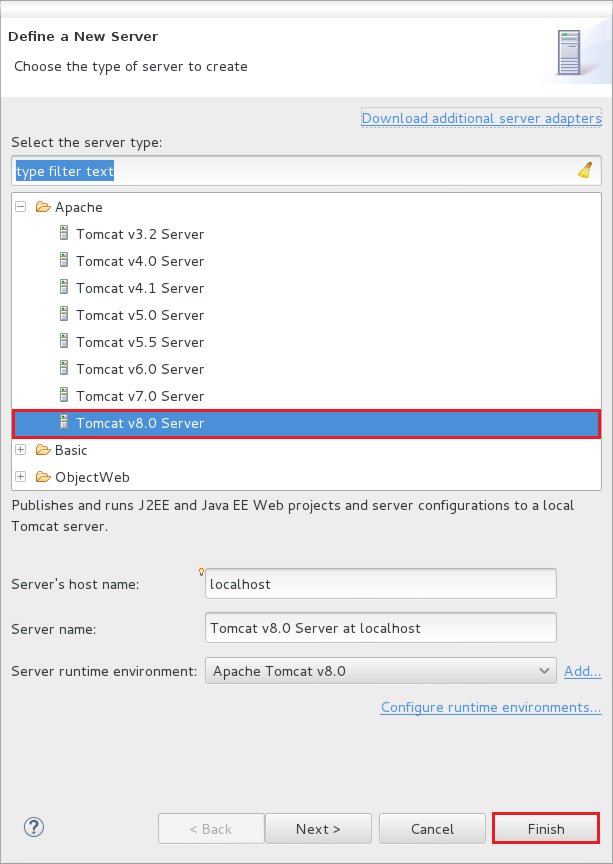Click the Add... runtime link

pos(583,671)
